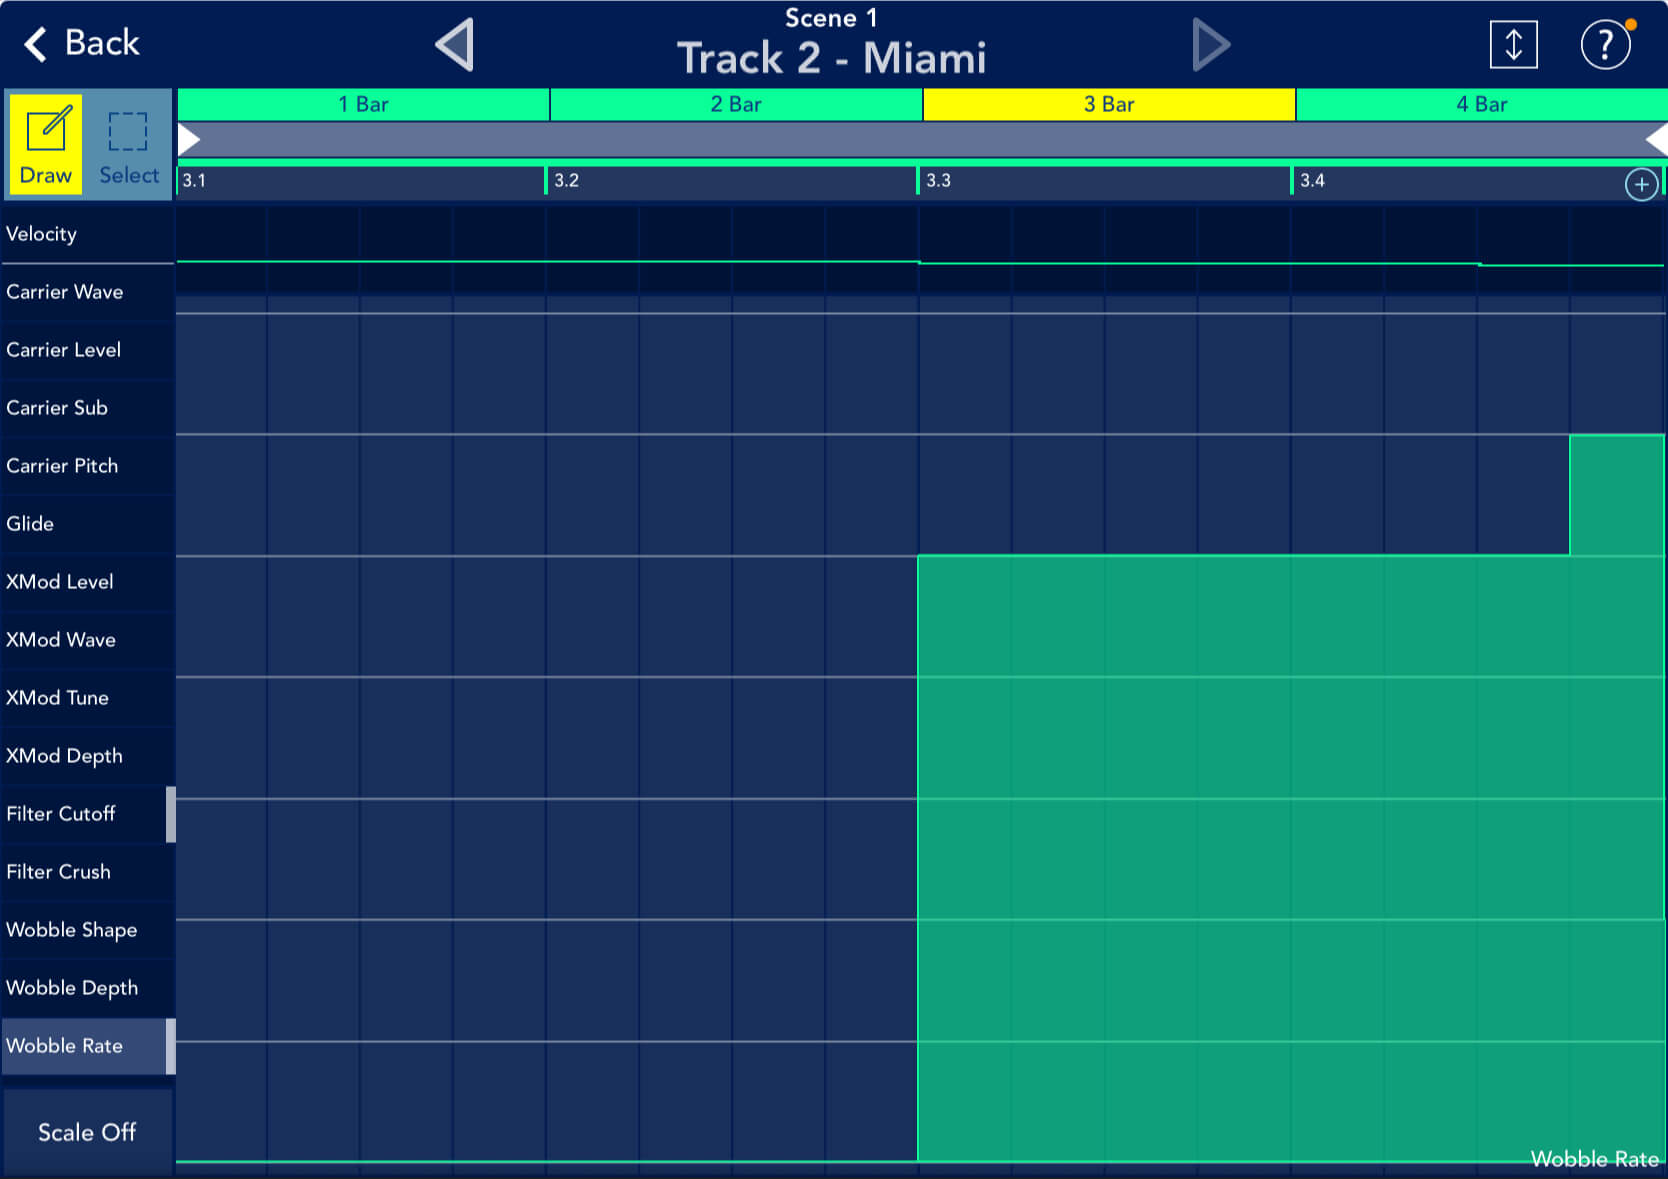Select the 1 Bar tab
1668x1179 pixels.
tap(363, 104)
